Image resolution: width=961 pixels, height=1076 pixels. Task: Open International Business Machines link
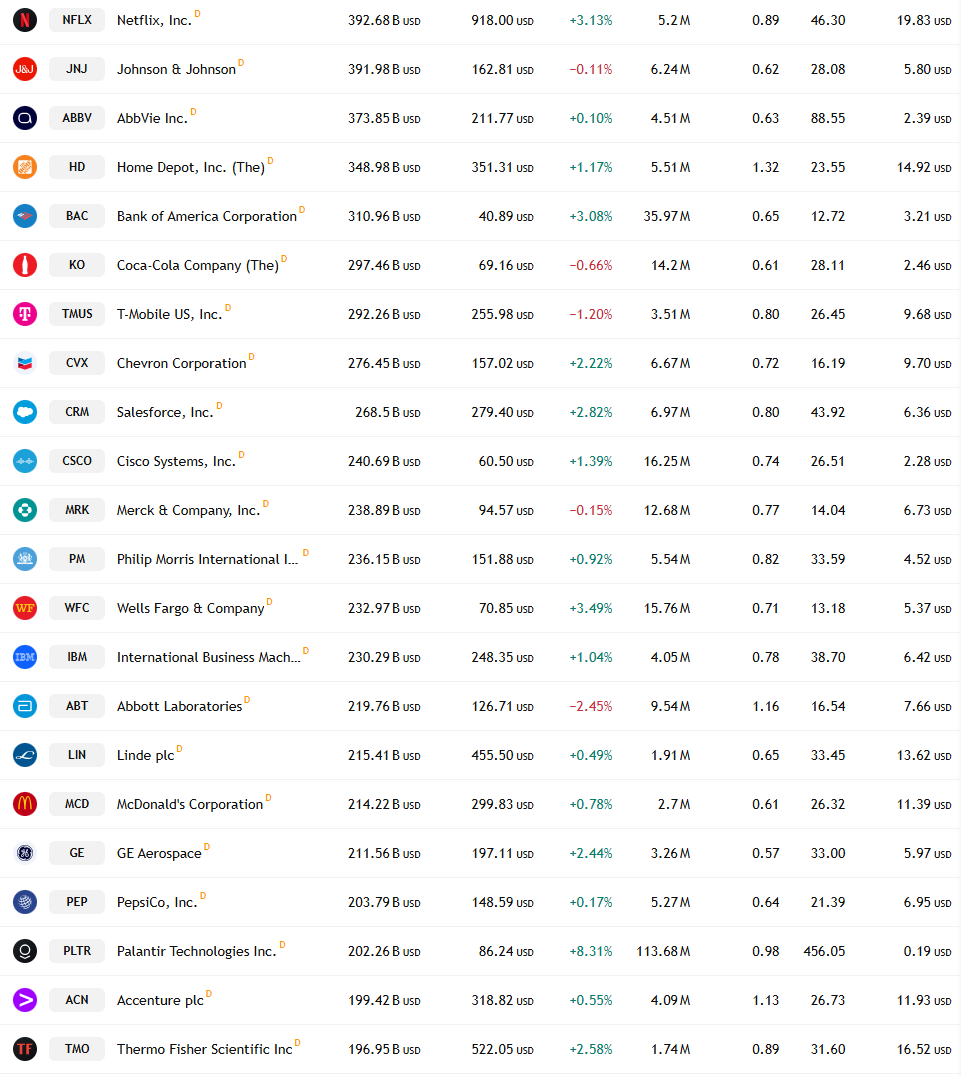(x=209, y=657)
